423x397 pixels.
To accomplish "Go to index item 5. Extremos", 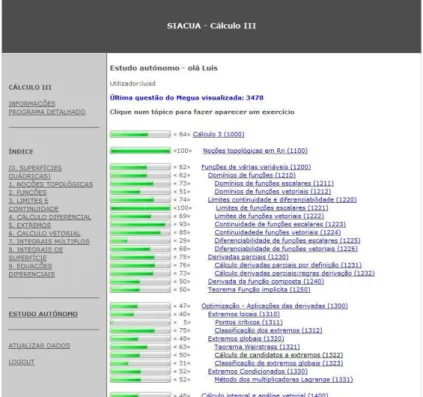I will point(30,225).
